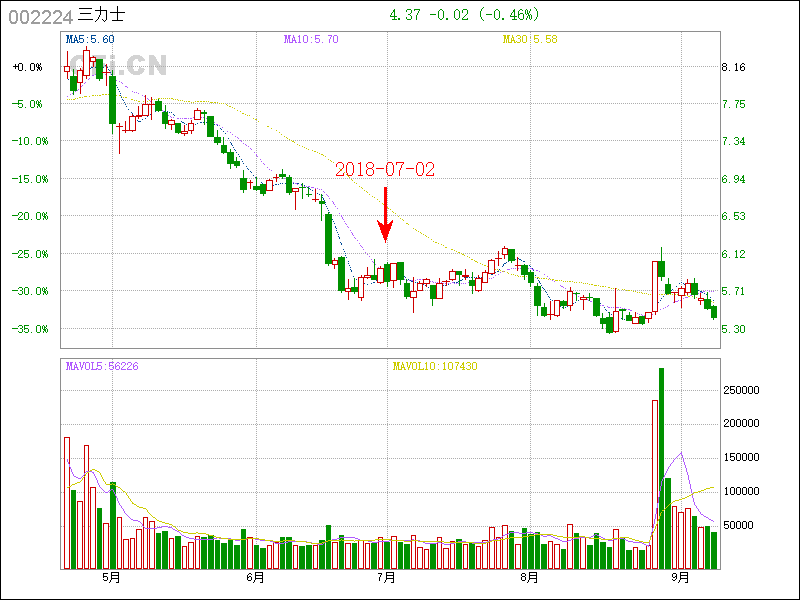800x600 pixels.
Task: Select the 5月 label on time axis
Action: (111, 577)
